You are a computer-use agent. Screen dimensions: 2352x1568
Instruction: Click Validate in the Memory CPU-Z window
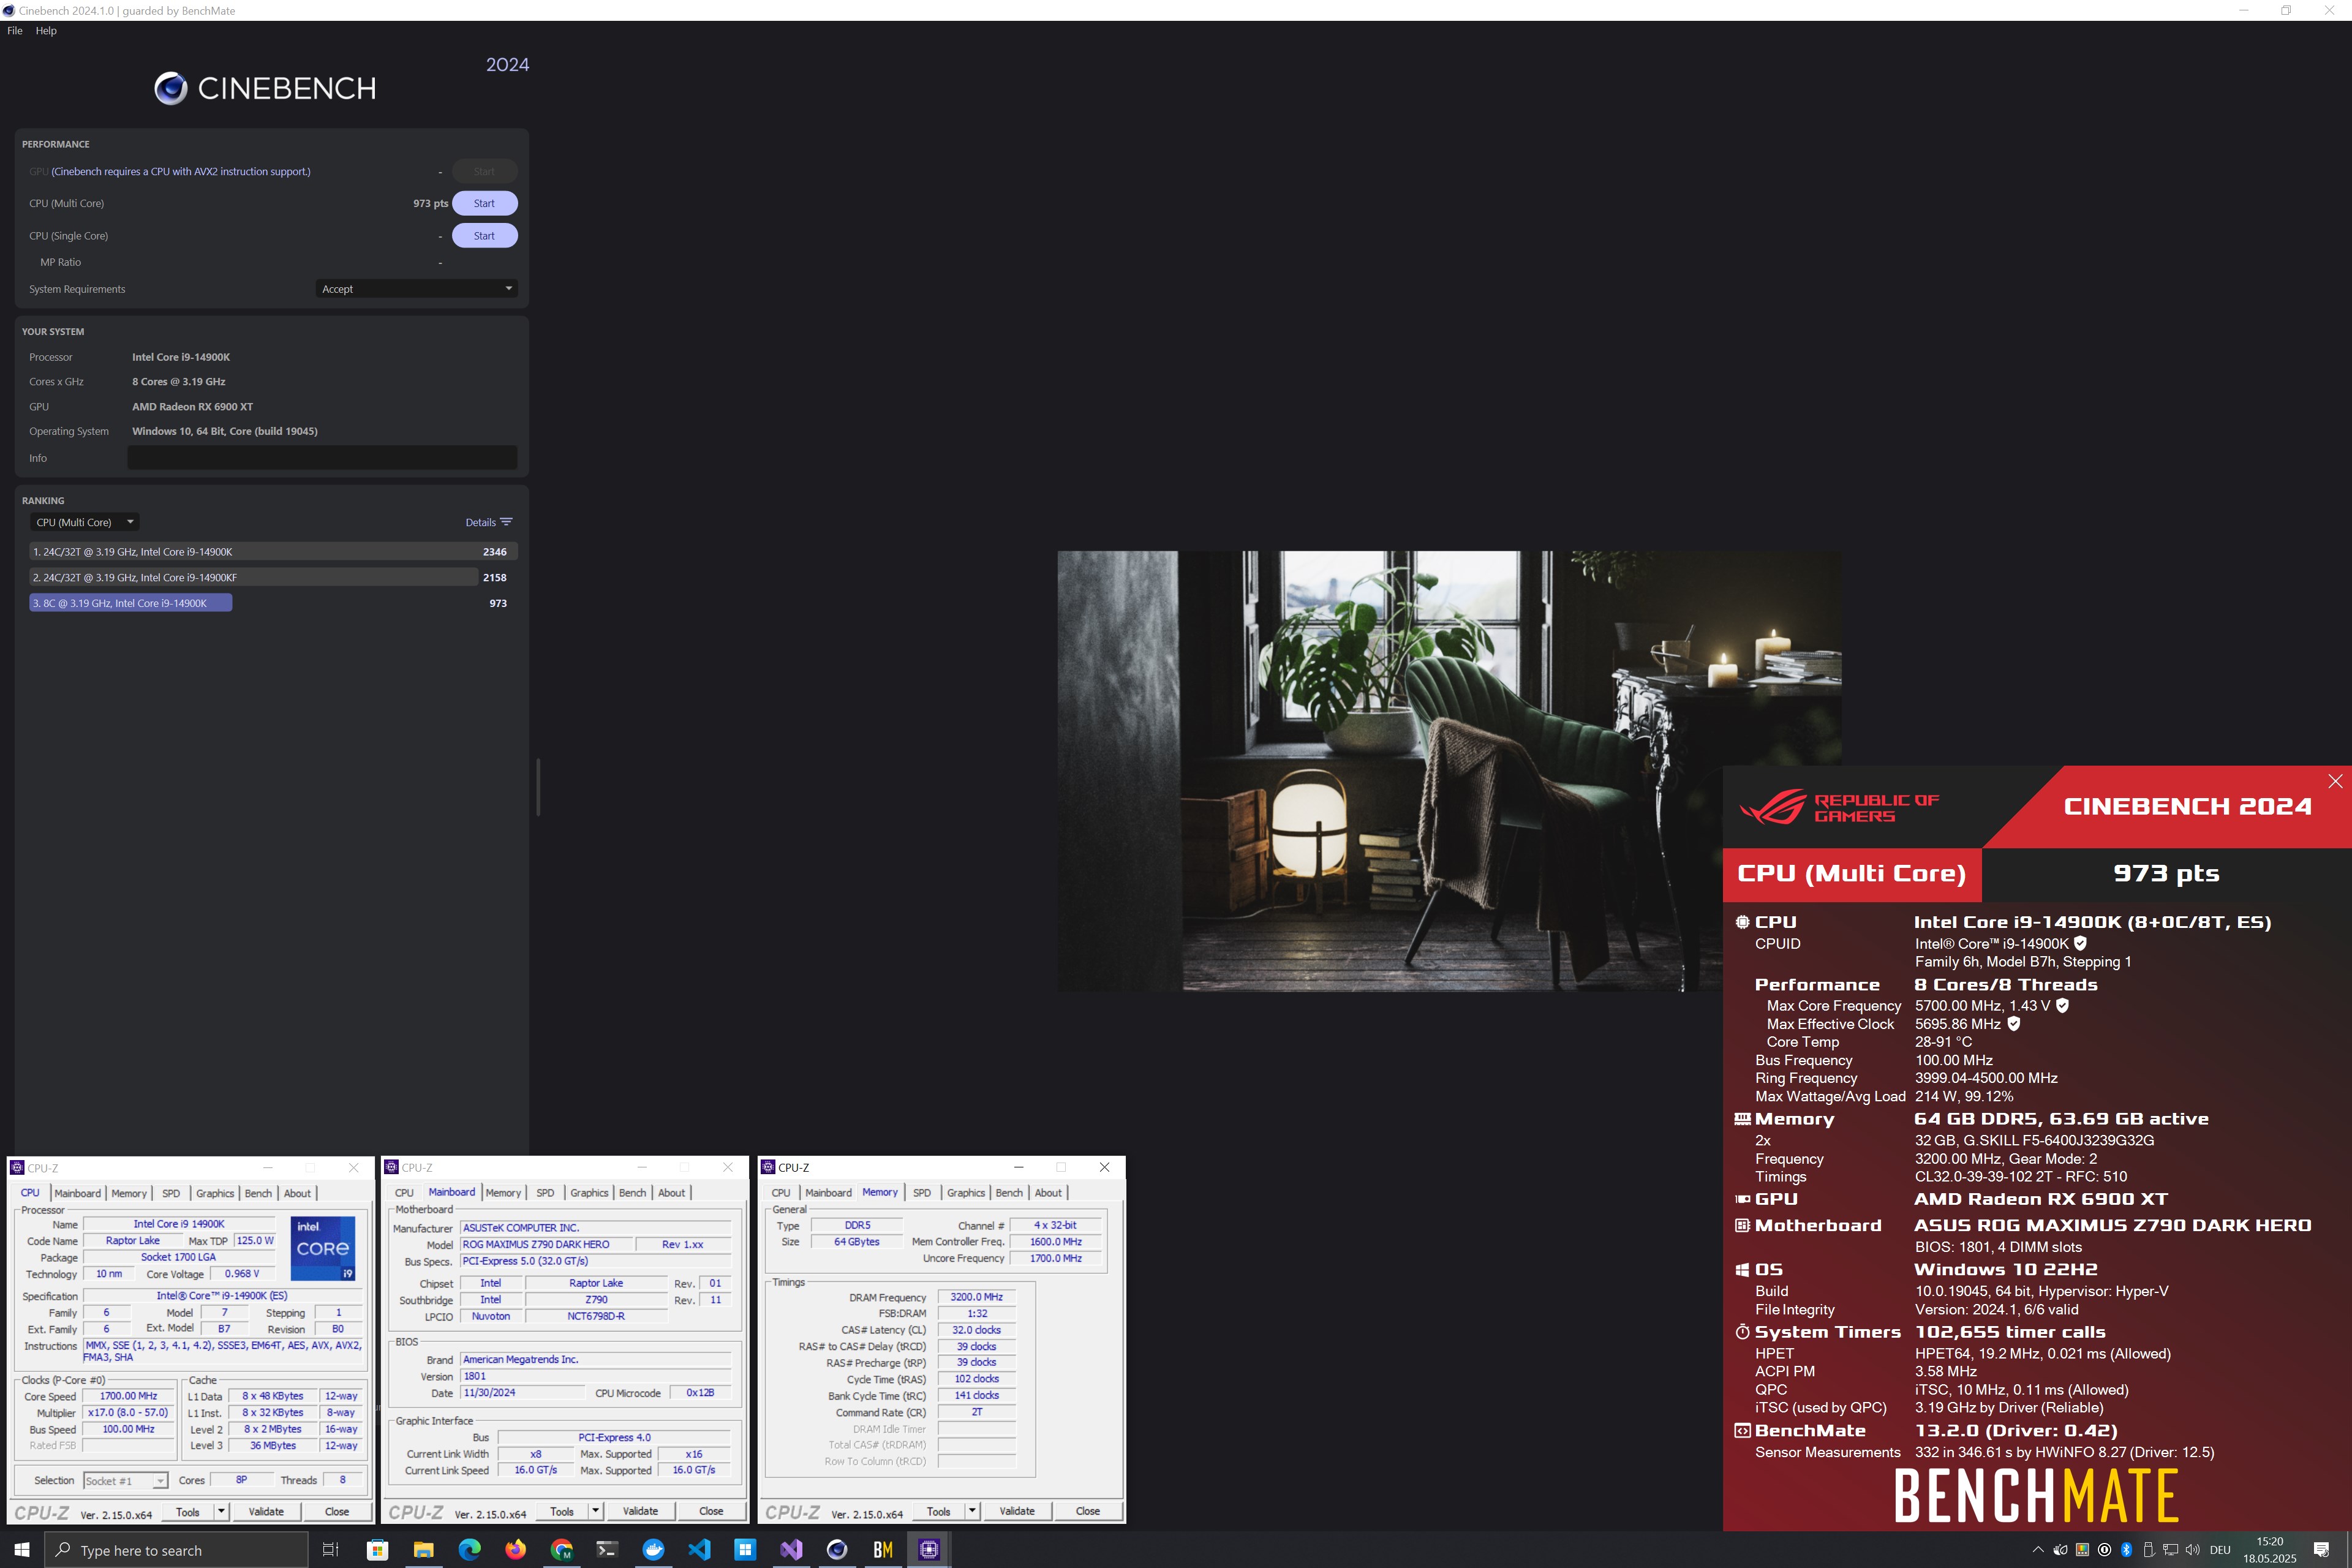(1017, 1511)
